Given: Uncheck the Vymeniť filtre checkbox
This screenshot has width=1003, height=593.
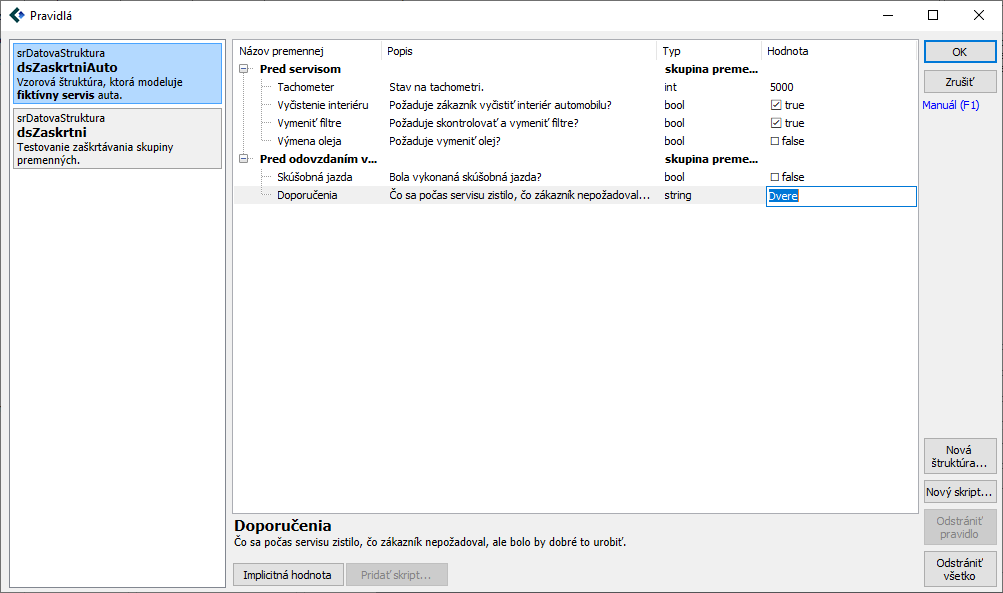Looking at the screenshot, I should pos(775,123).
